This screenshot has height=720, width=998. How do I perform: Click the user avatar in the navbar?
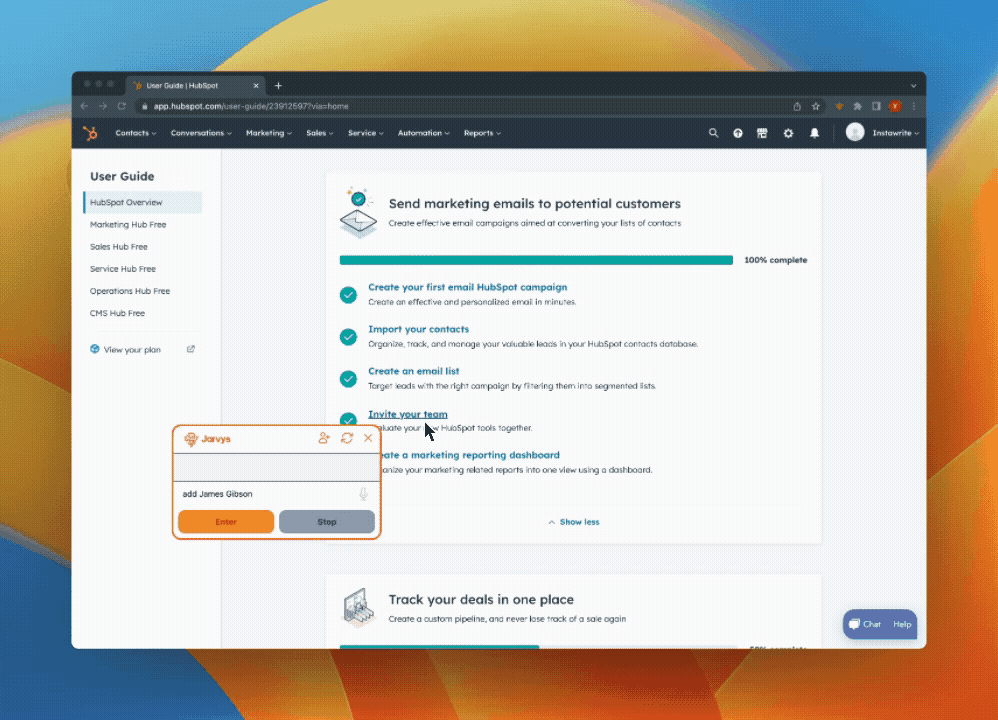tap(855, 132)
